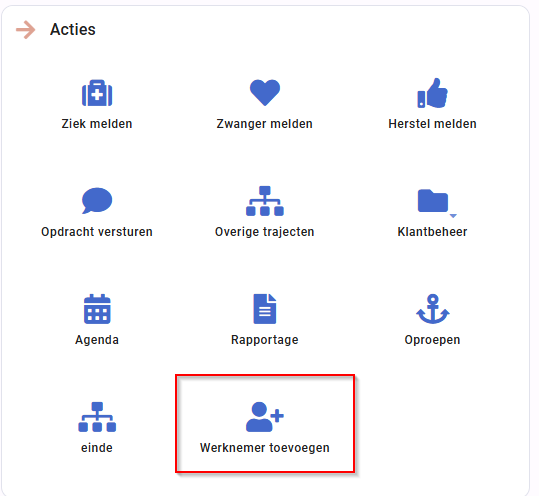Expand the small arrow beside Klantbeheer folder
Image resolution: width=539 pixels, height=496 pixels.
[453, 216]
